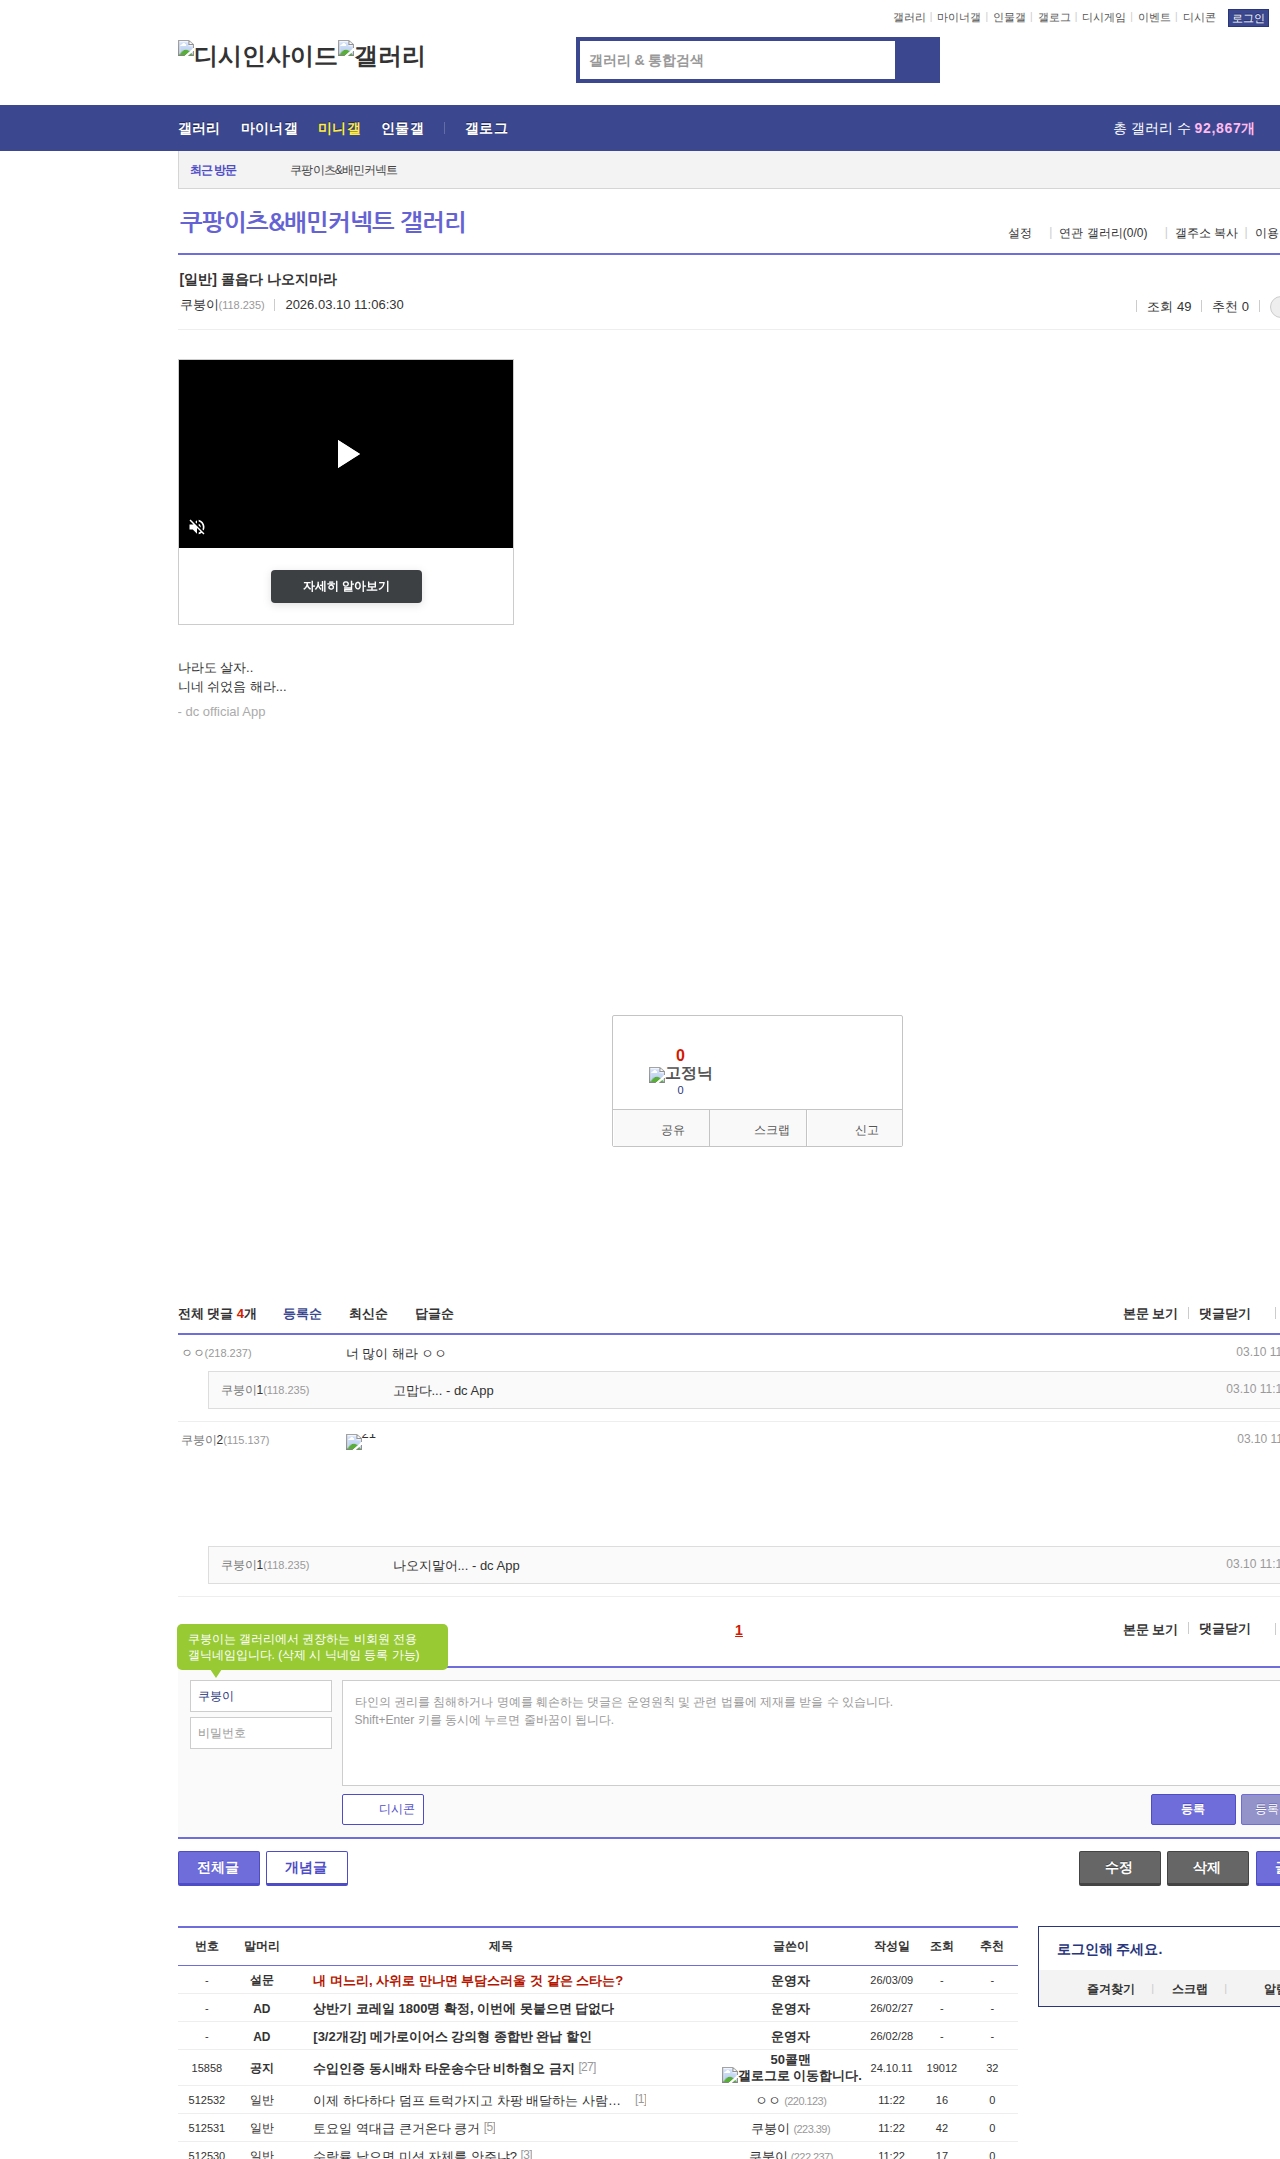Sort comments by 등록순

click(302, 1314)
